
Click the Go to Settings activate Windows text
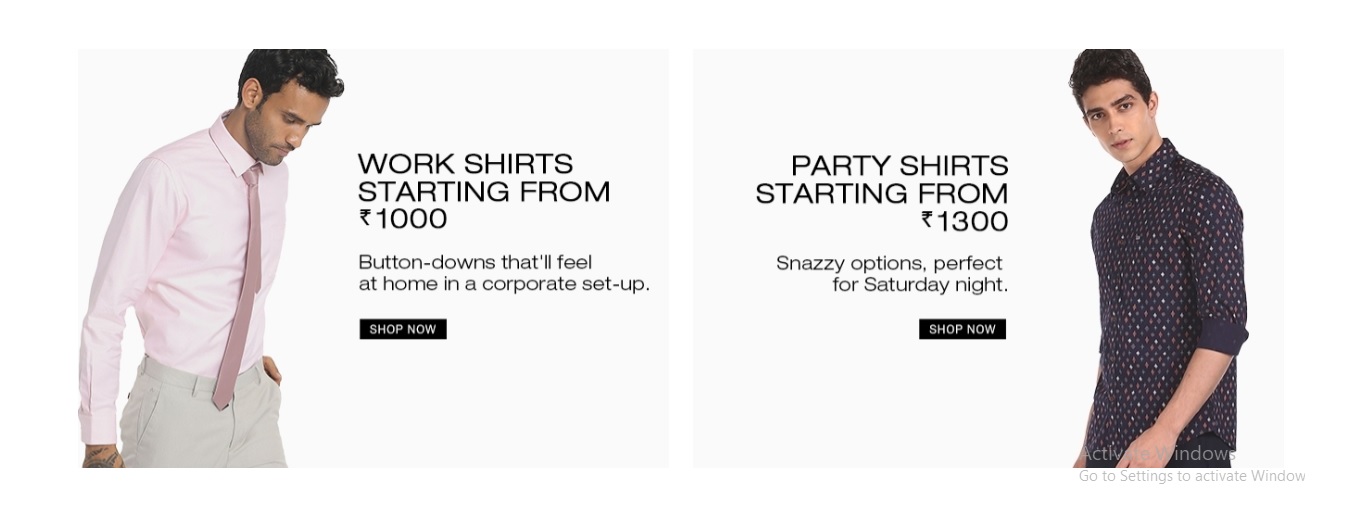[1192, 476]
